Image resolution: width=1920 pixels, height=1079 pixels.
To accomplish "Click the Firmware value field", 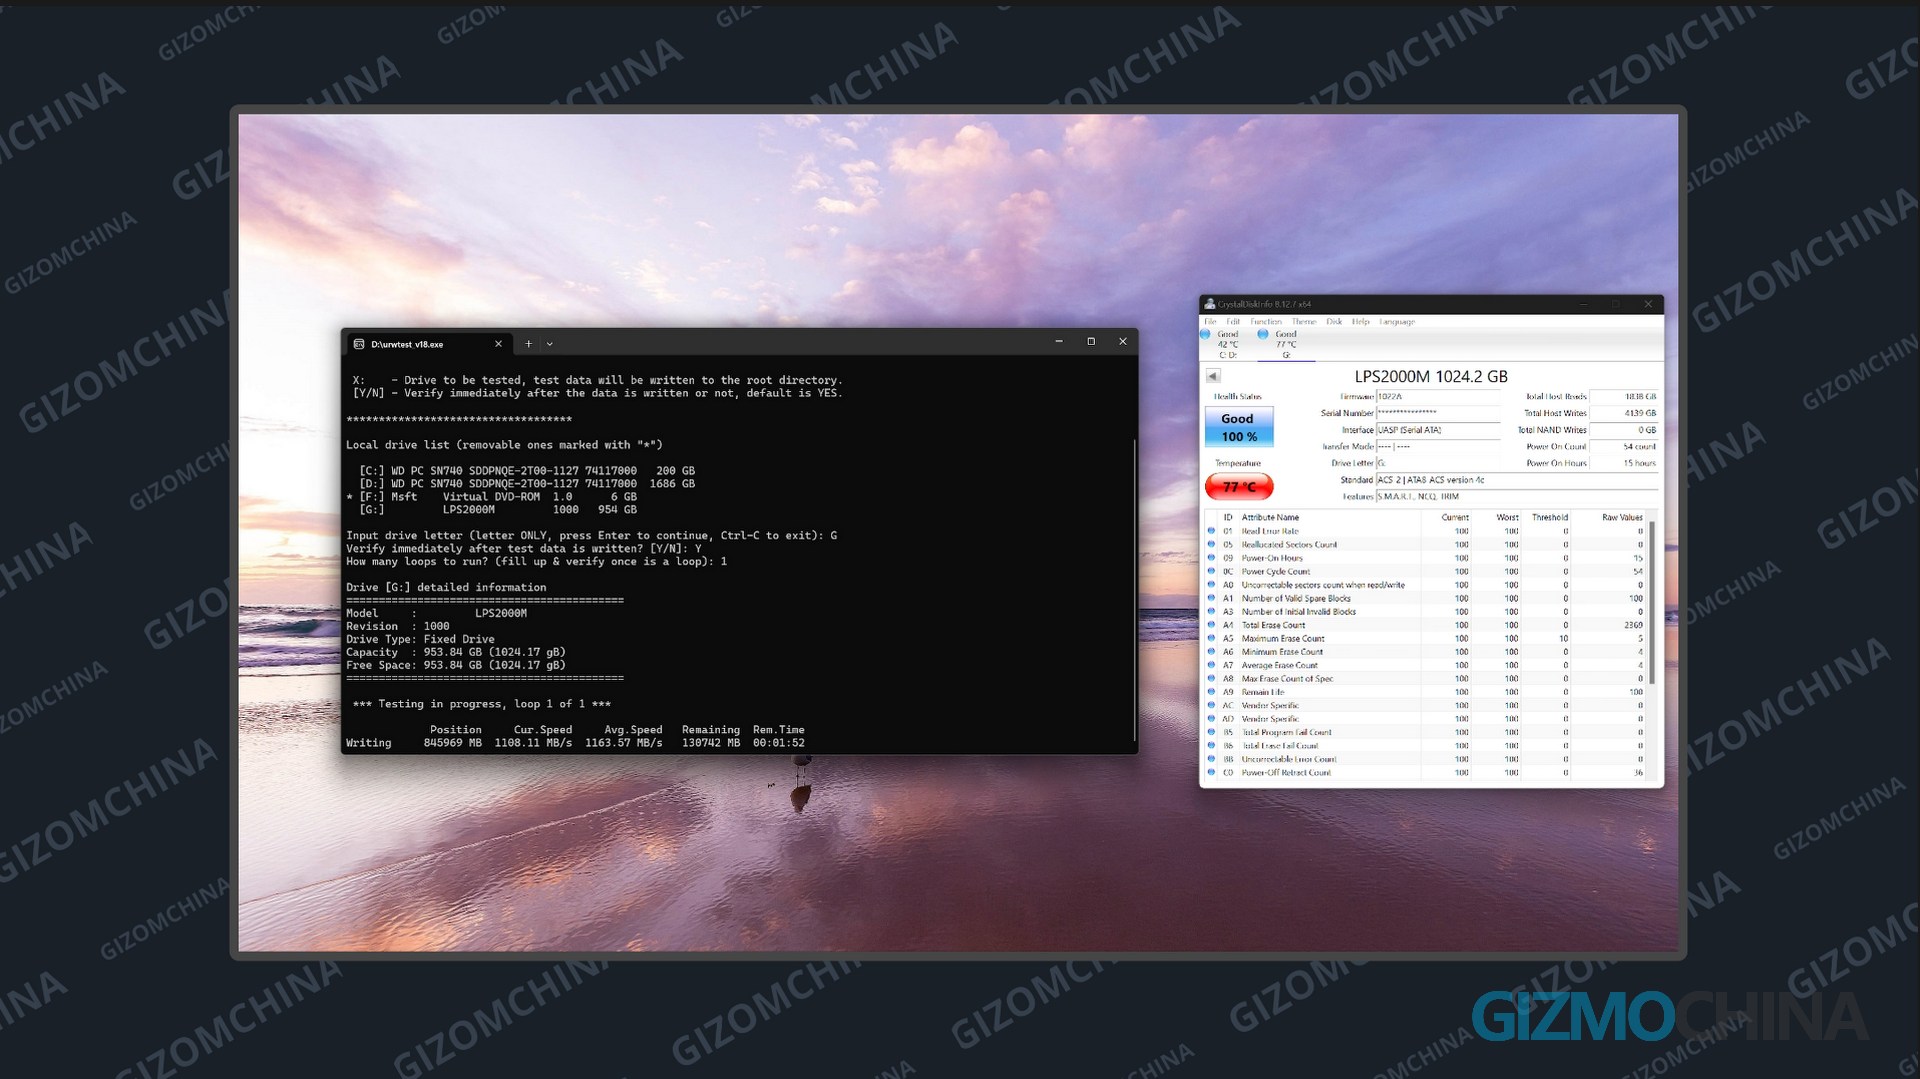I will [x=1438, y=397].
